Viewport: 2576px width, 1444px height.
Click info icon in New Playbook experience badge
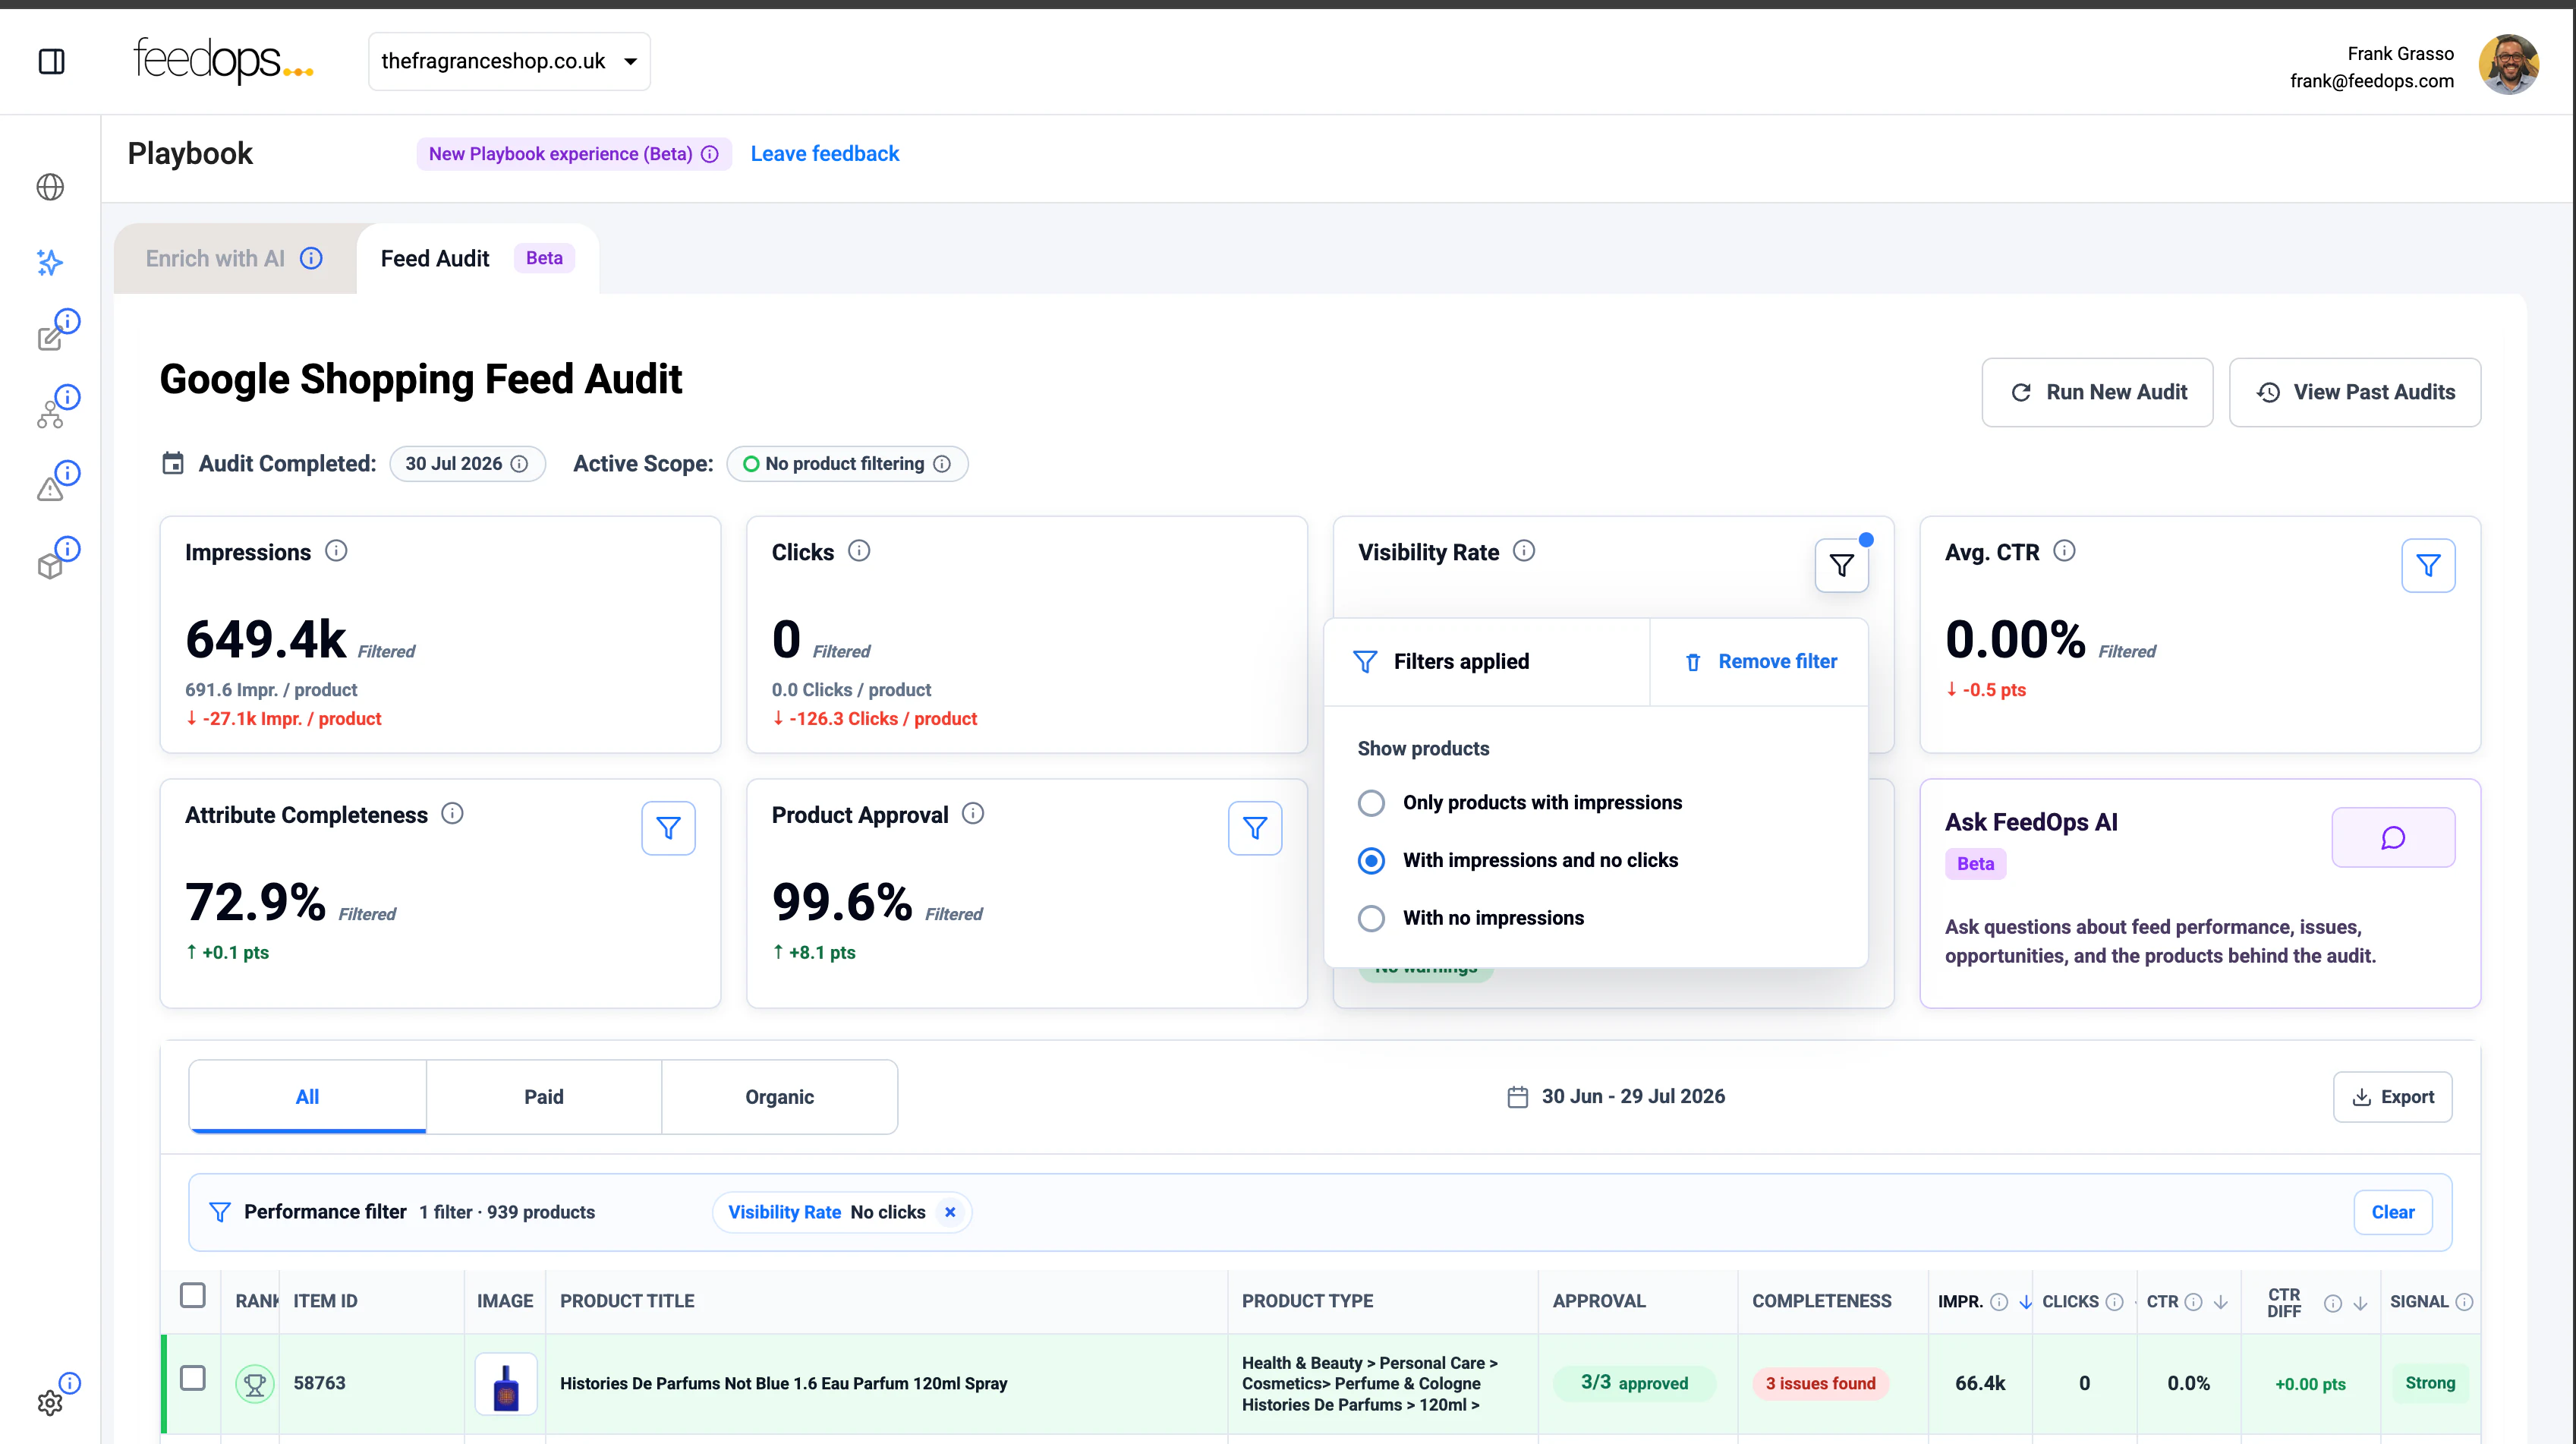click(710, 154)
